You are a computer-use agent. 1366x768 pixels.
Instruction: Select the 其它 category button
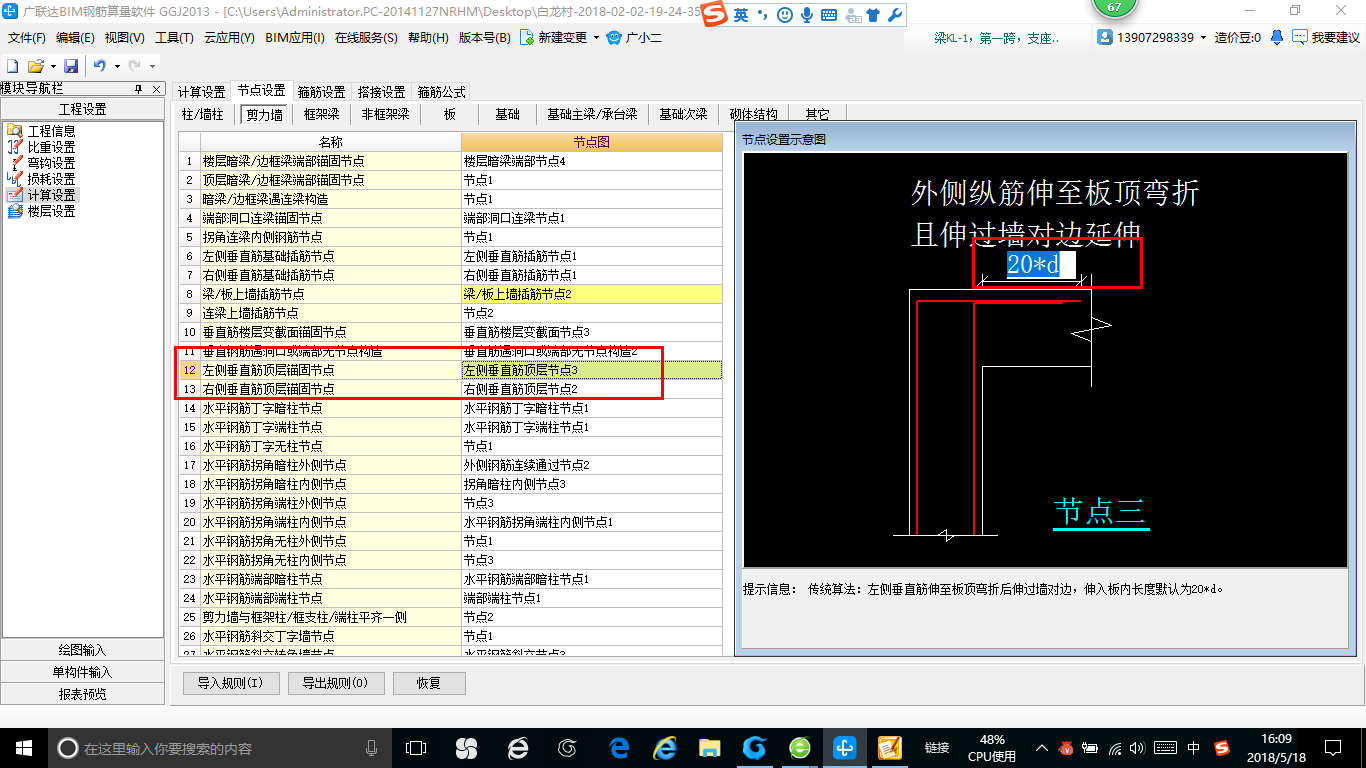[817, 114]
